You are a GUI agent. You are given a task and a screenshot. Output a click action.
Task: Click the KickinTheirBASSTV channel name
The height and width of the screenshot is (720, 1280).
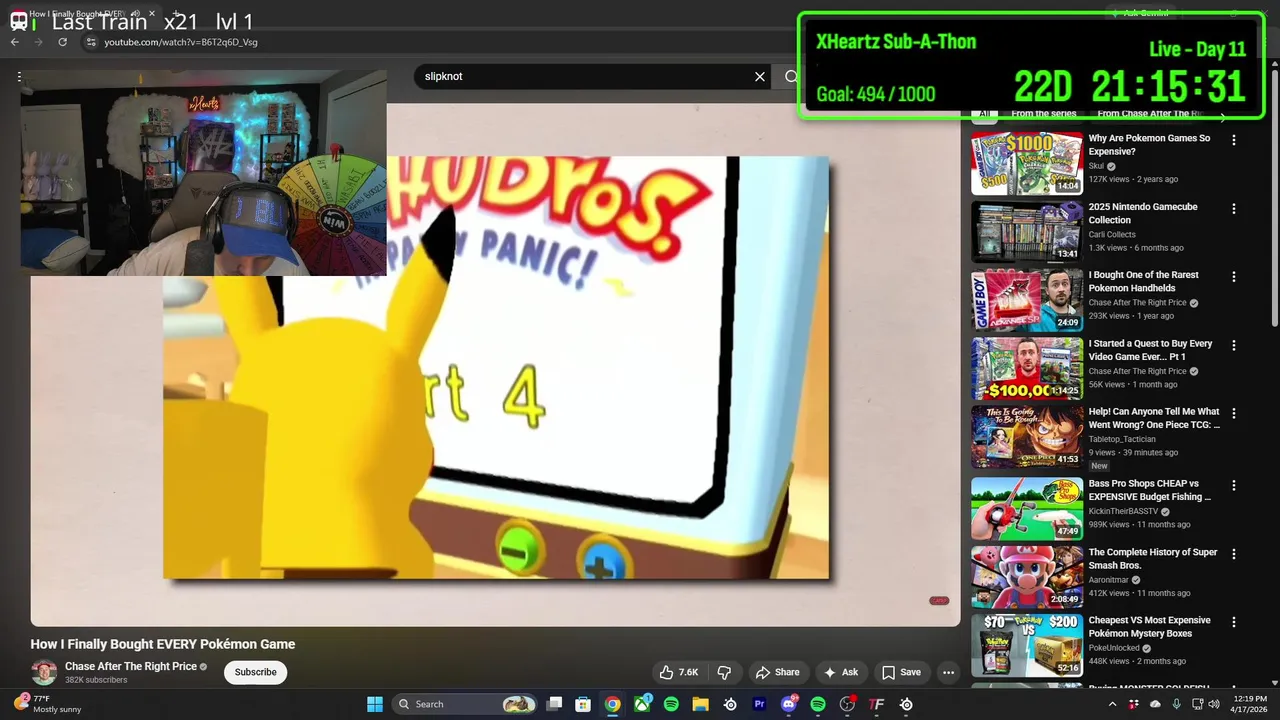click(x=1124, y=511)
